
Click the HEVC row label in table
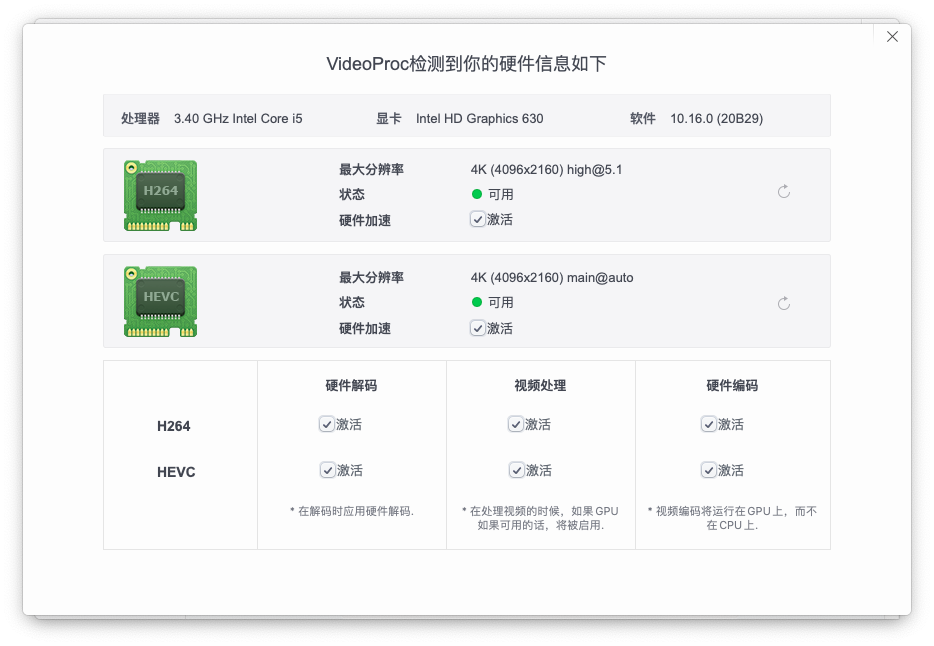176,472
